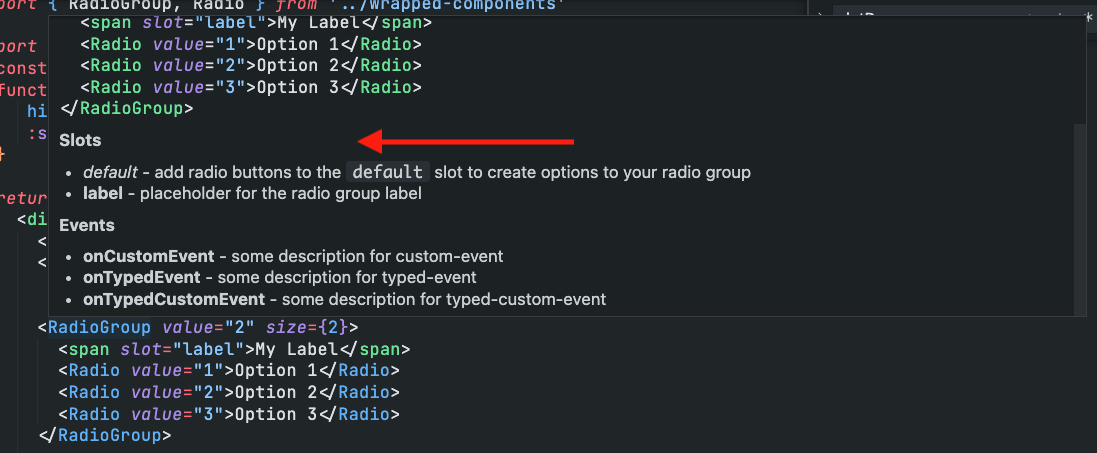Click the tooltip's closing RadioGroup tag
The width and height of the screenshot is (1097, 453).
click(x=127, y=109)
